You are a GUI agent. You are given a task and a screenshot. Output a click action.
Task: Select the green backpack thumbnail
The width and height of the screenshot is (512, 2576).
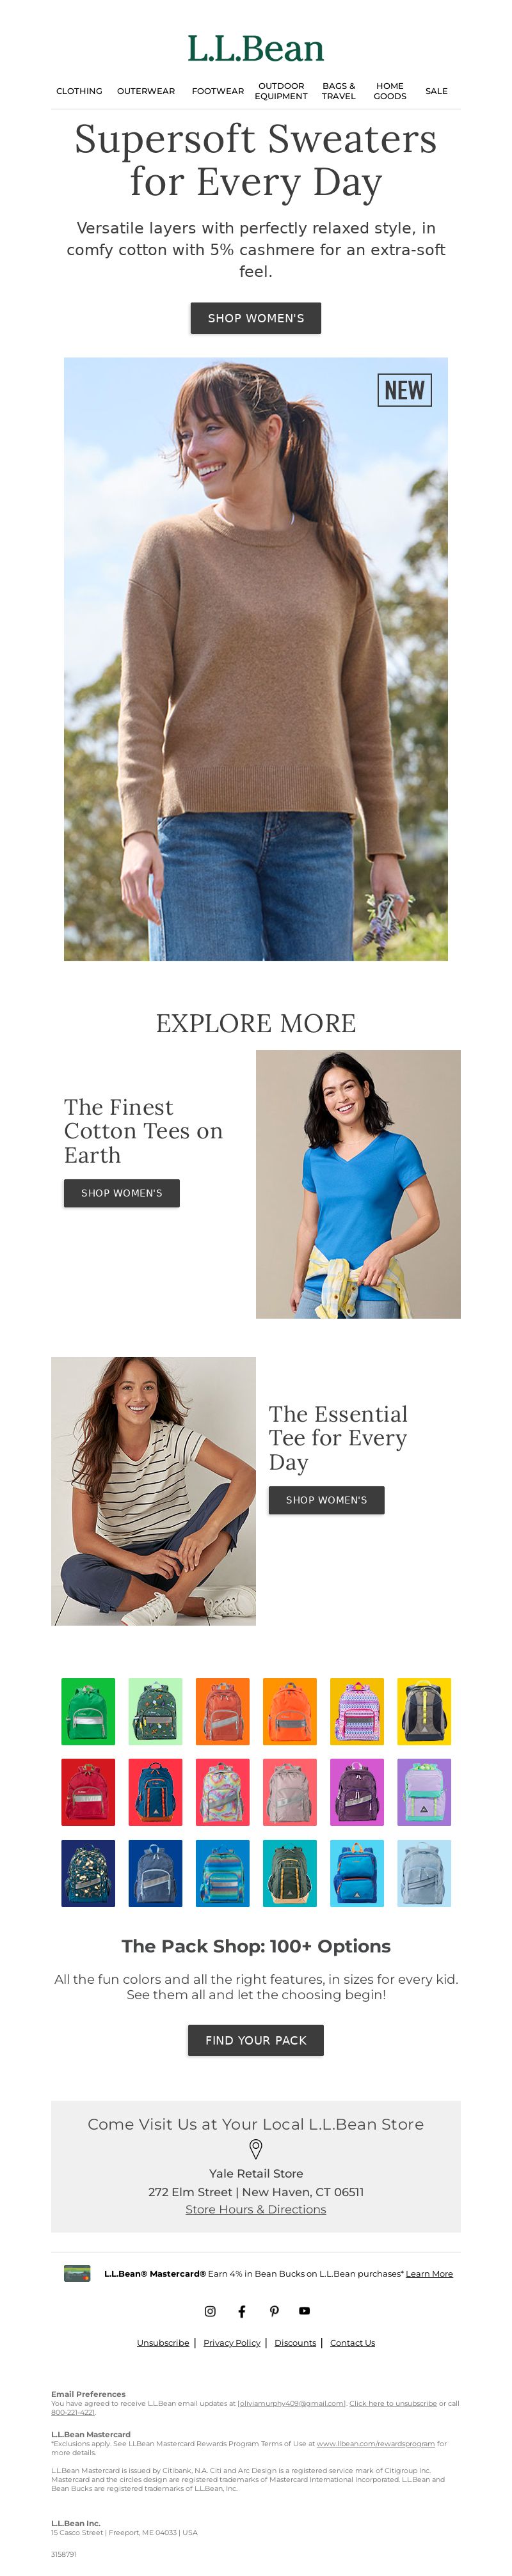point(88,1711)
